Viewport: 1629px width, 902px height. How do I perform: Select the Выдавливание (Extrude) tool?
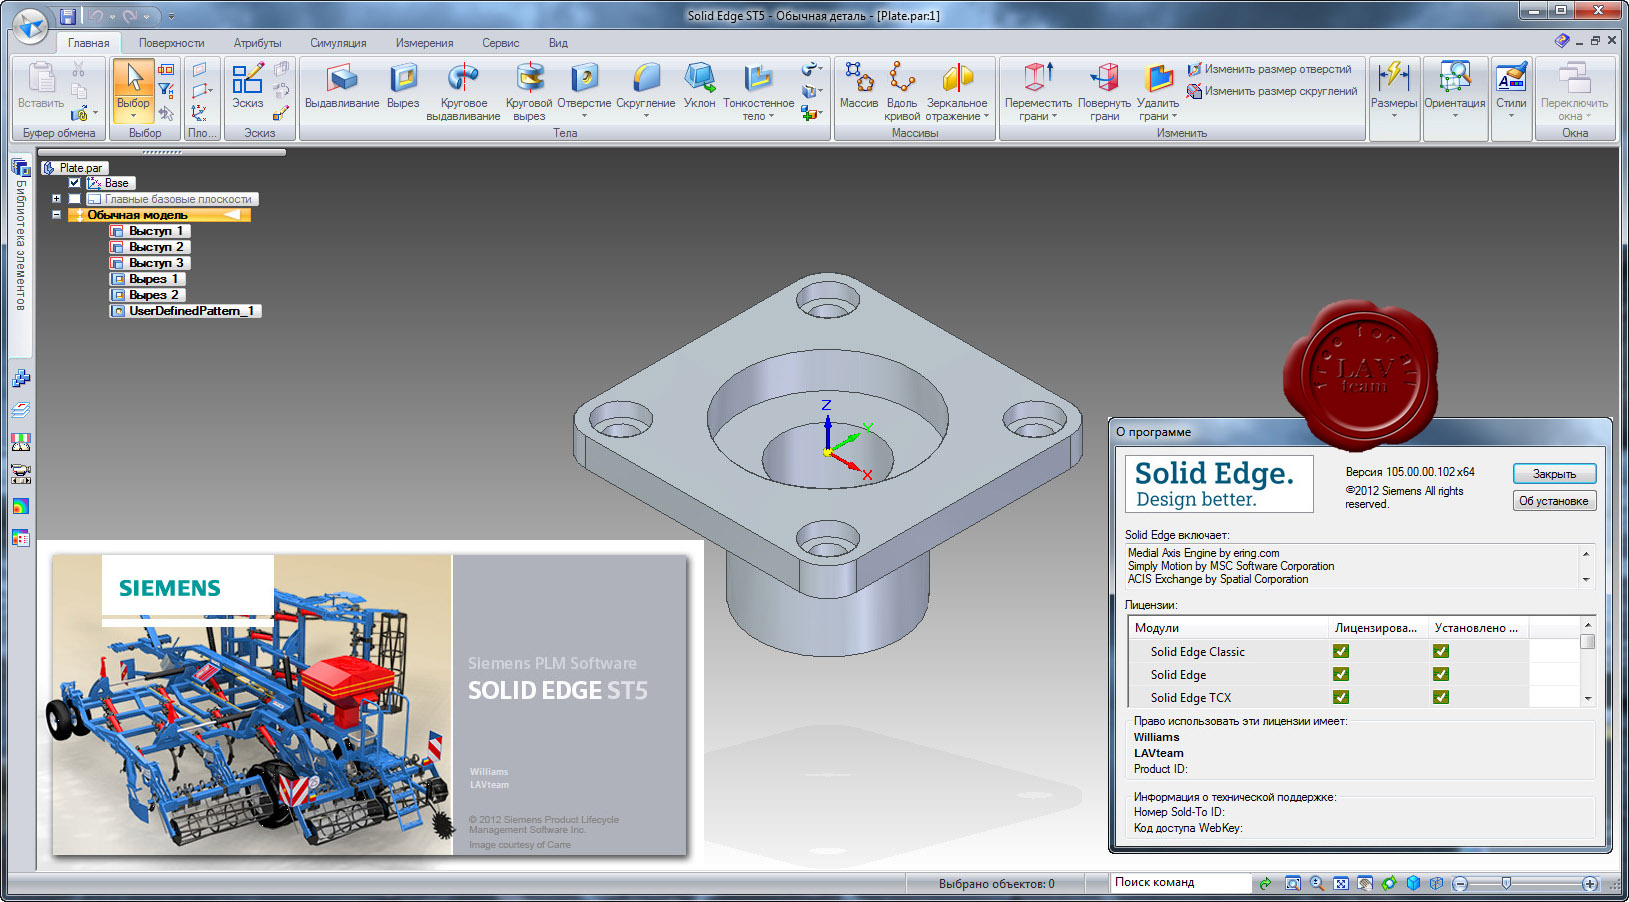pos(342,86)
